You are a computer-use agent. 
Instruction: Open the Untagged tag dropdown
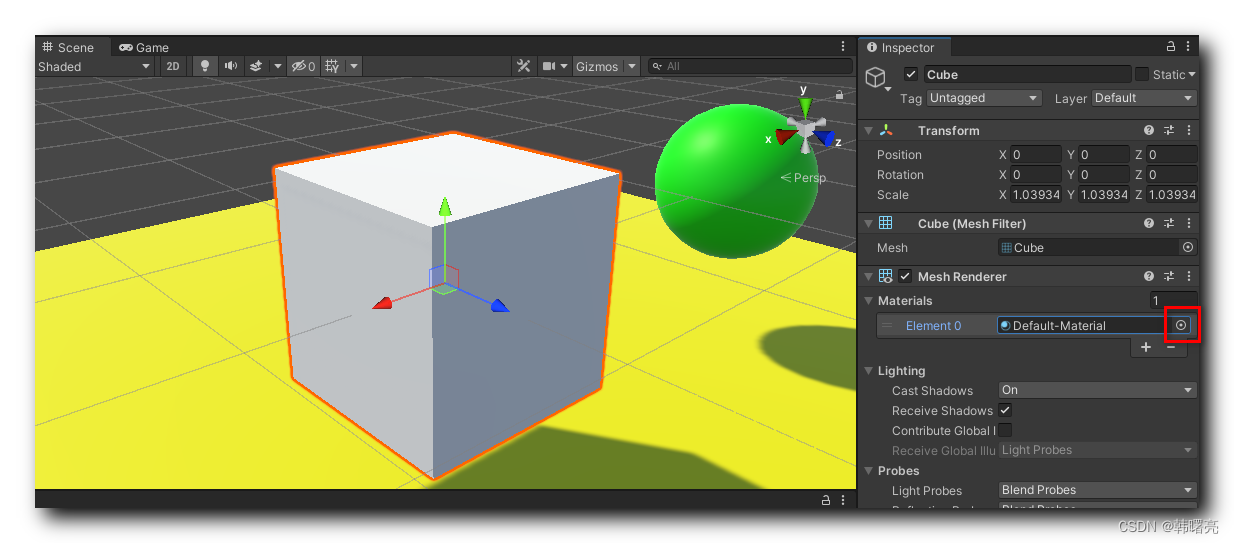tap(984, 98)
